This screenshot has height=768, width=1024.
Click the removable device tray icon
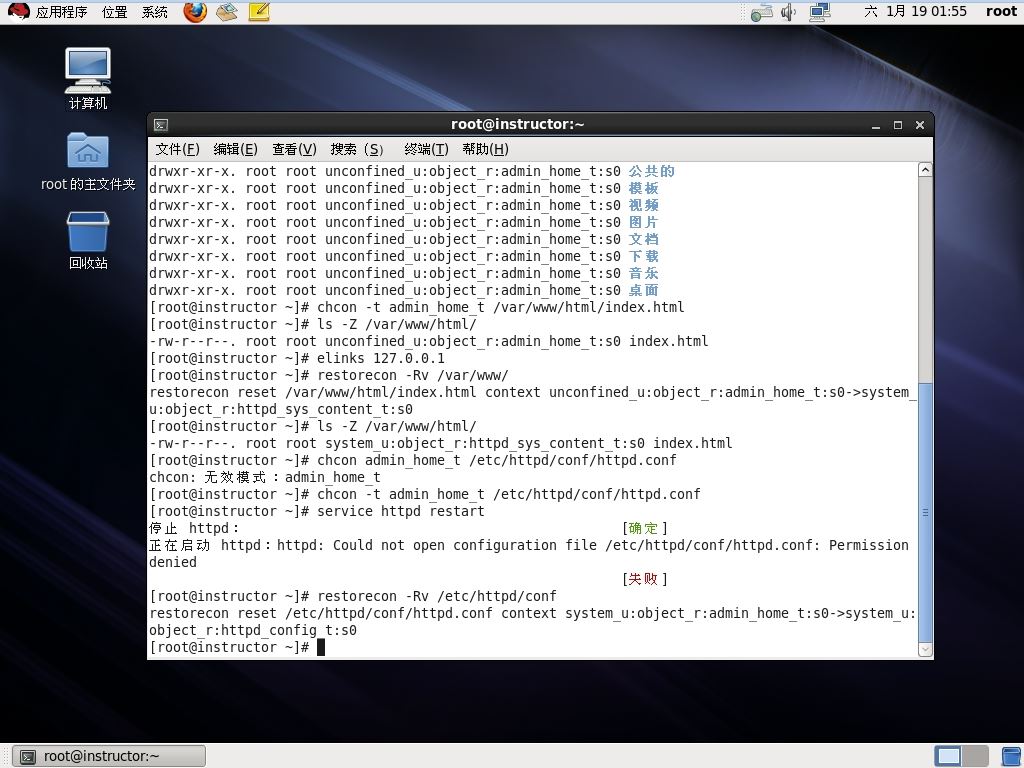(x=761, y=12)
